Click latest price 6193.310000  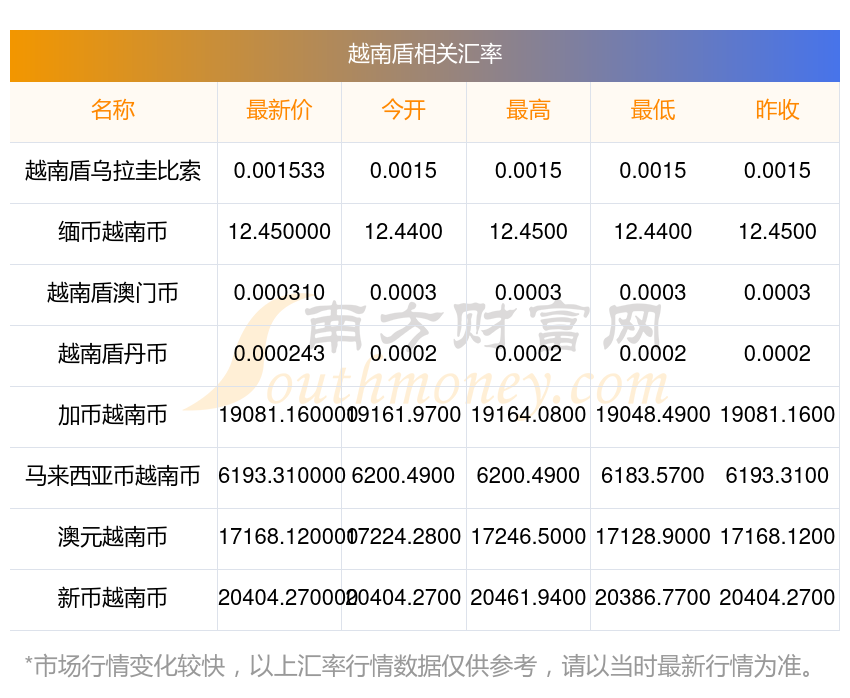point(281,476)
